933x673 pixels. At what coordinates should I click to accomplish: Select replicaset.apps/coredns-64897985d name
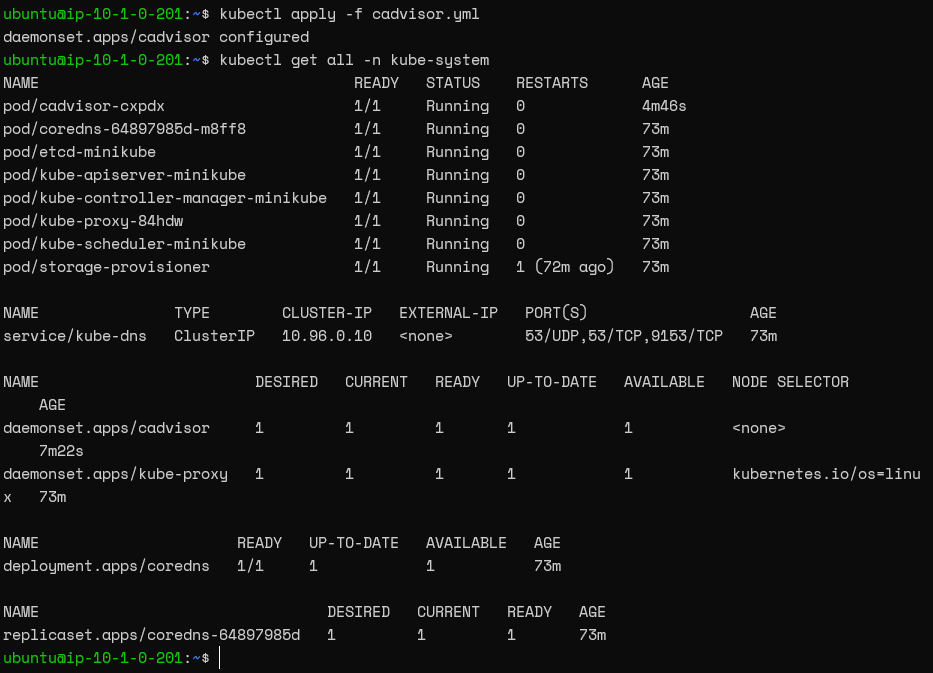152,636
